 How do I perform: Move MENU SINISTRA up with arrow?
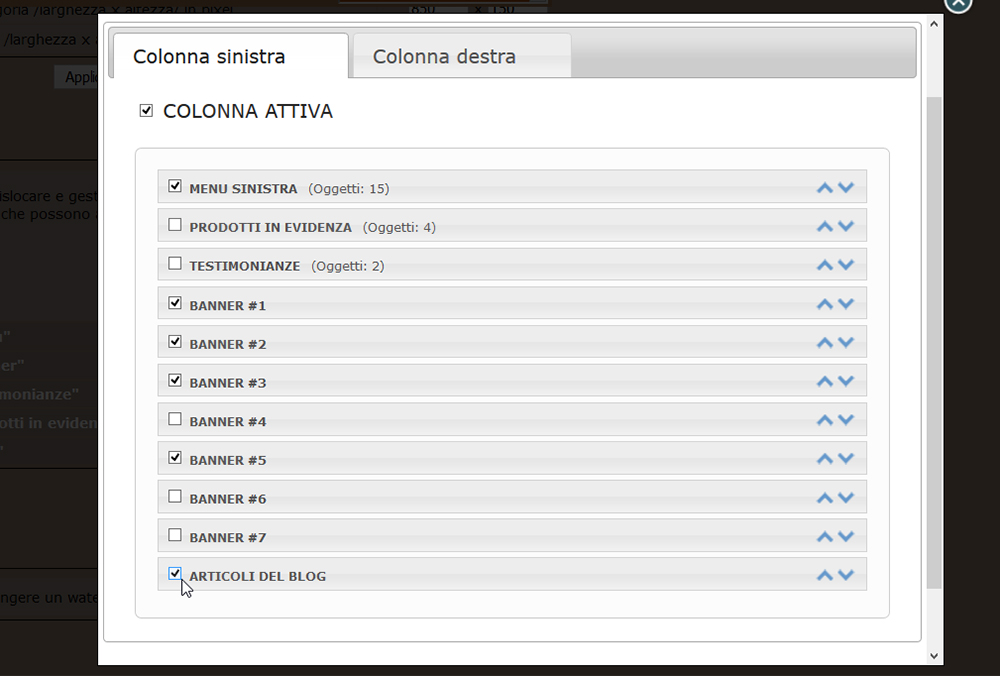tap(825, 187)
